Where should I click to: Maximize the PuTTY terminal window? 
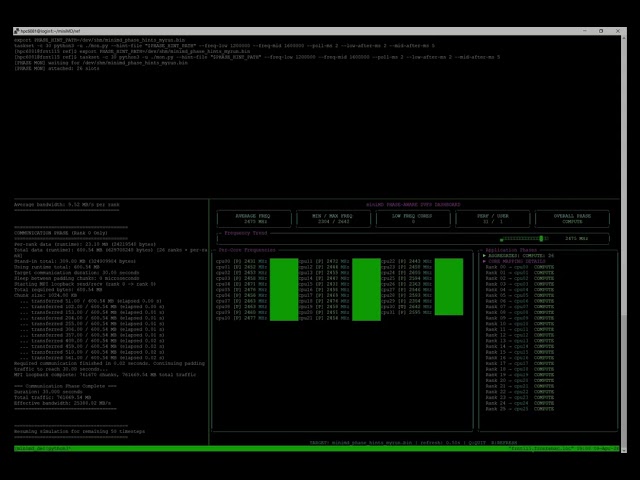click(x=601, y=31)
